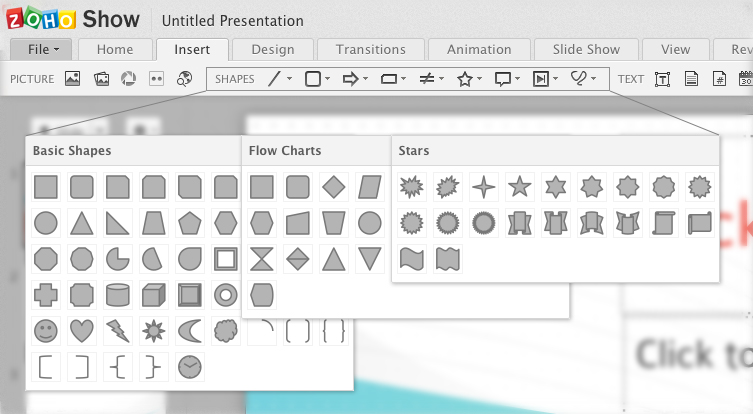Pick the cylinder shape in Basic Shapes
Viewport: 753px width, 414px height.
118,294
